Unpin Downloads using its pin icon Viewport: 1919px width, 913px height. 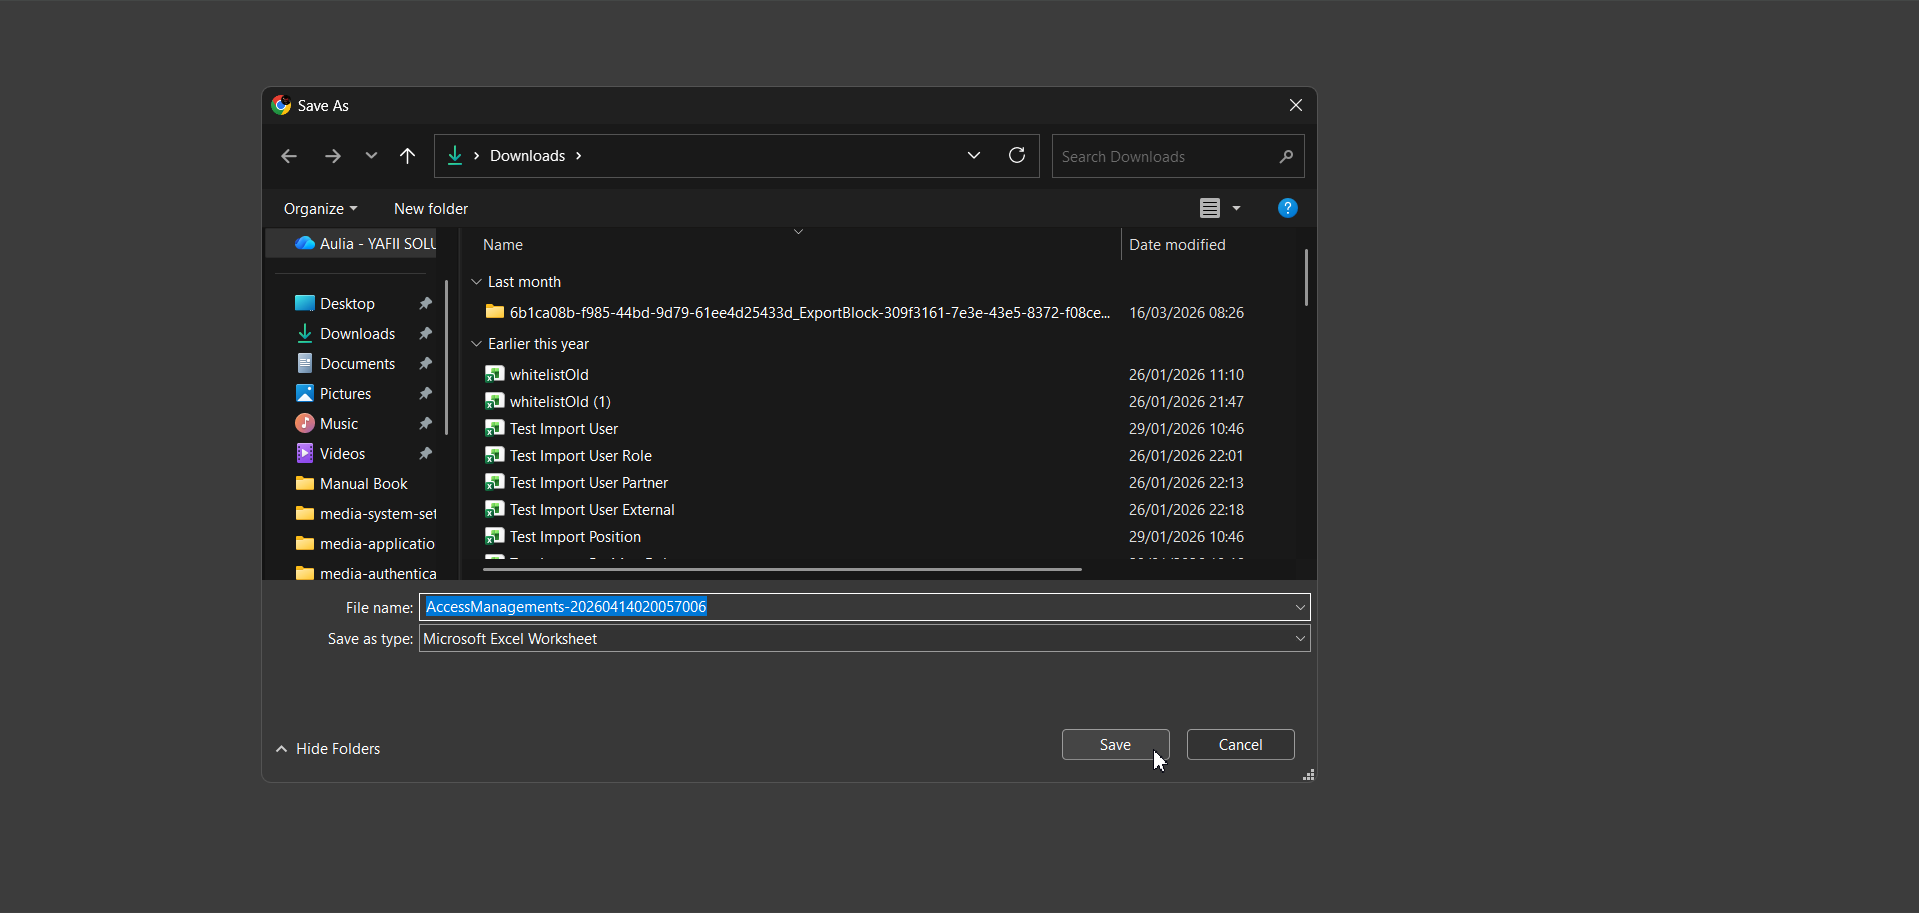click(426, 333)
